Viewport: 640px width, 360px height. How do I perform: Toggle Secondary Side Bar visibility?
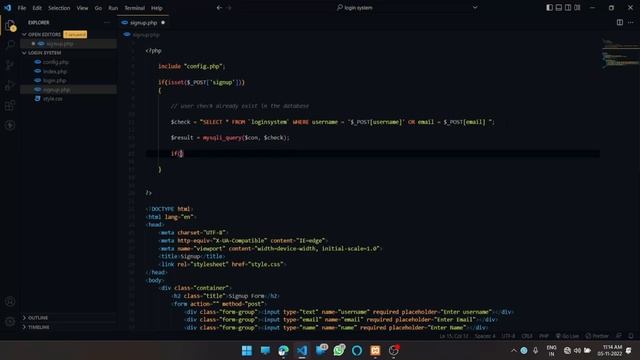[568, 8]
